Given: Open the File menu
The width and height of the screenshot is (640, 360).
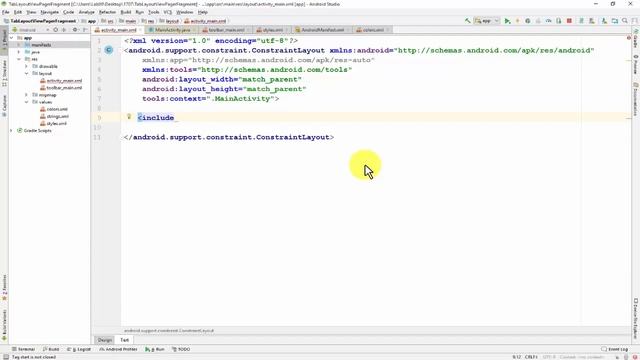Looking at the screenshot, I should point(6,12).
